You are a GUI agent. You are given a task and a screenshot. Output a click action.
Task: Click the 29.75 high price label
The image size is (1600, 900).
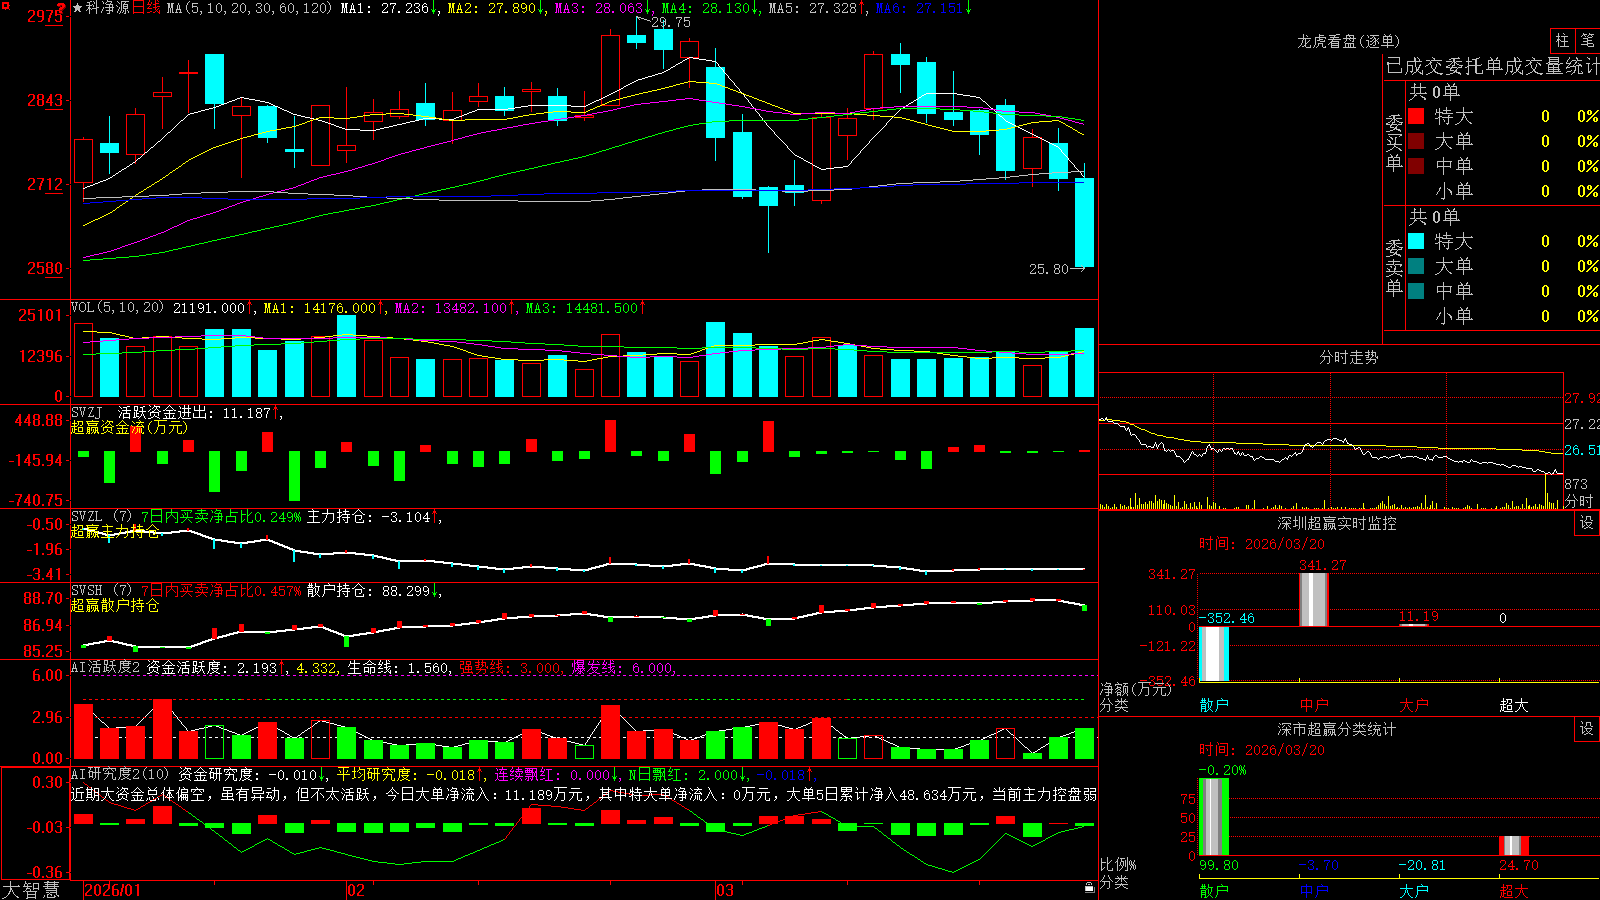pos(670,22)
